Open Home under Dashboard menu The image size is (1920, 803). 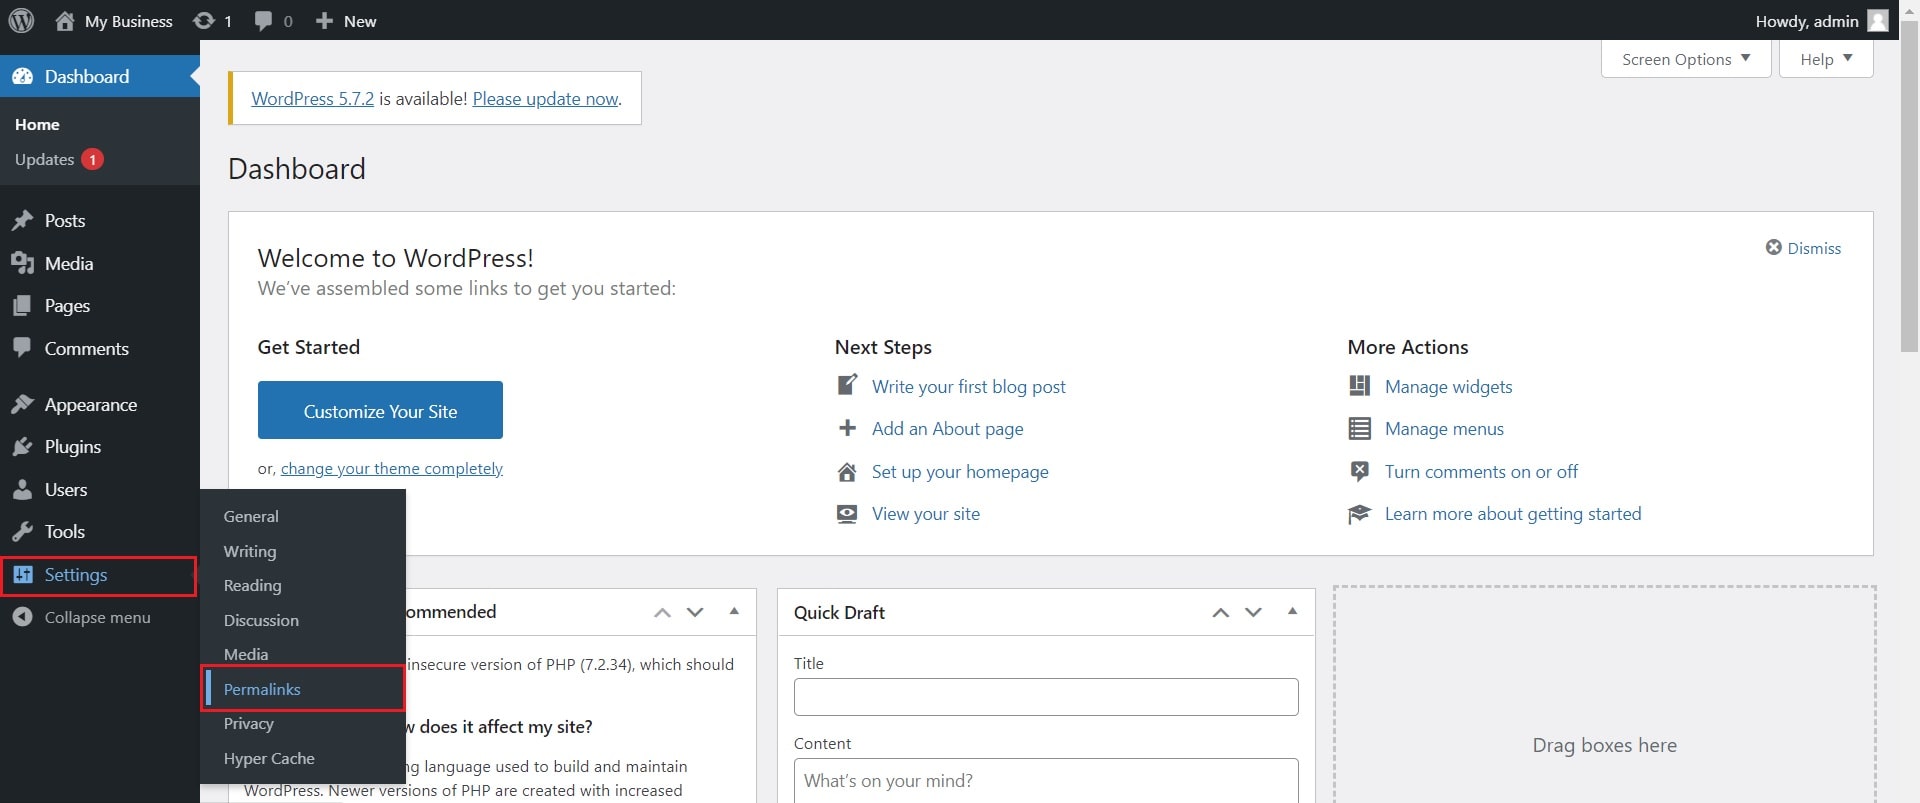pos(37,124)
